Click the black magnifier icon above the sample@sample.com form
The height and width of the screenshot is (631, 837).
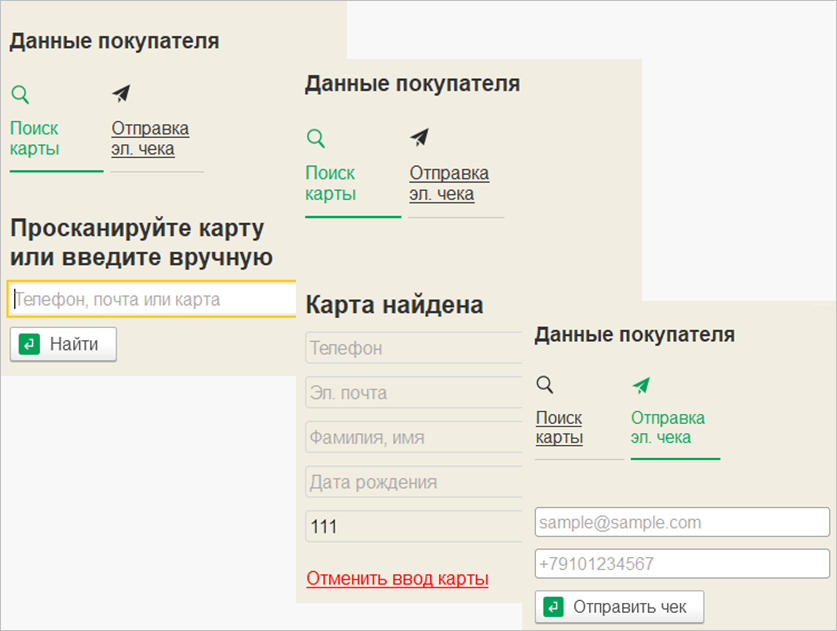point(545,385)
